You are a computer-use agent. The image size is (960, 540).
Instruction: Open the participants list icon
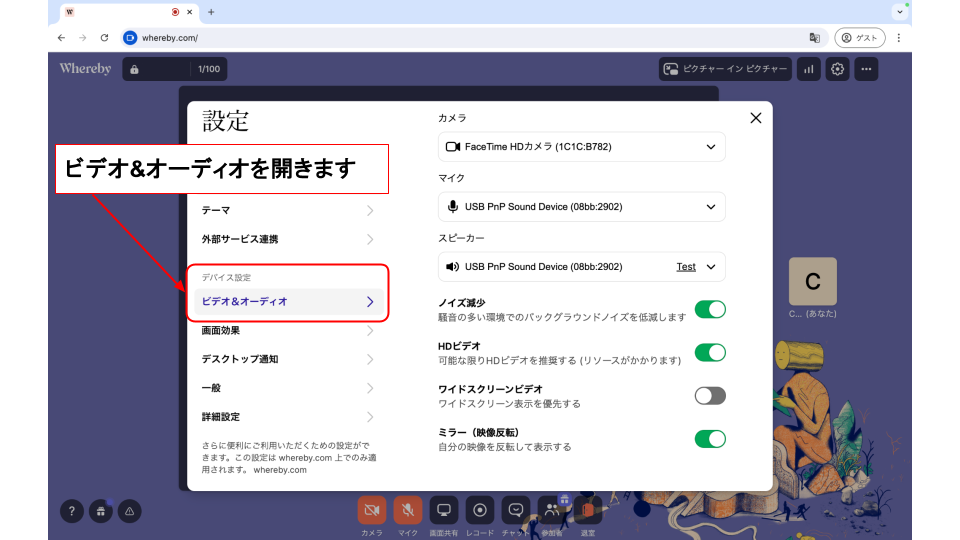[x=552, y=510]
